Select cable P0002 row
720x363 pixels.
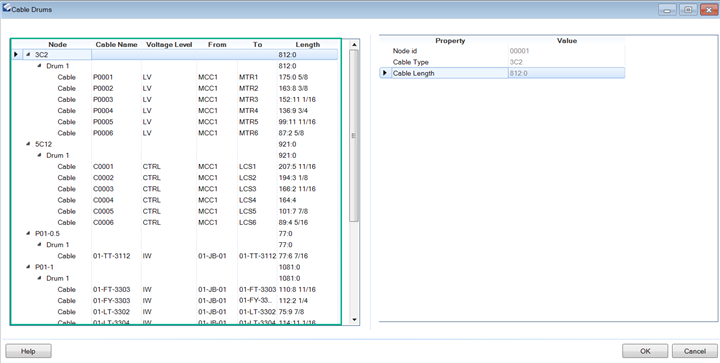(x=180, y=88)
